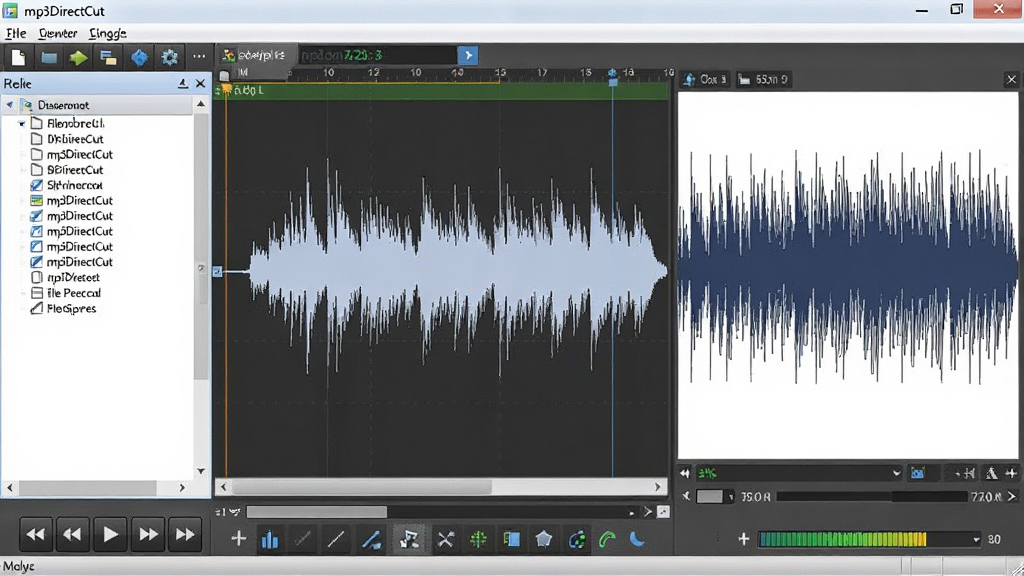The image size is (1024, 576).
Task: Collapse the Diseronot root node
Action: (10, 104)
